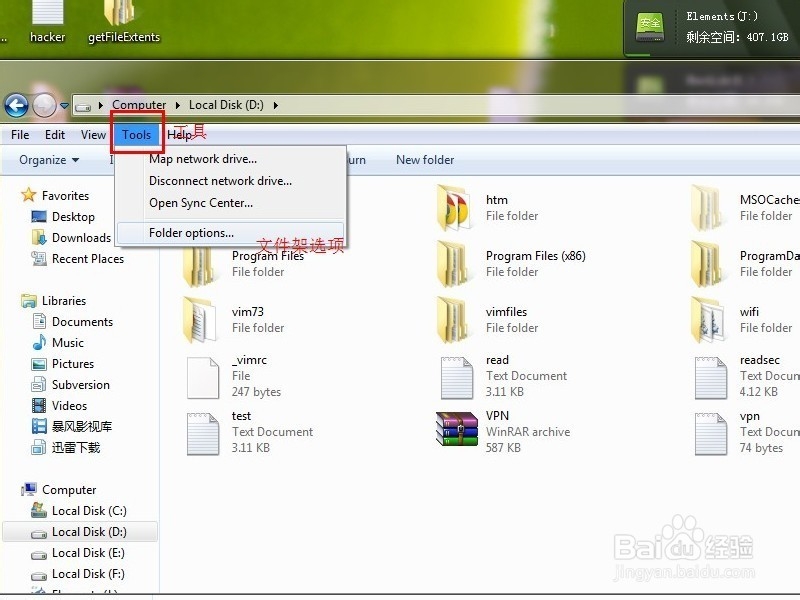Click the 587 KB size text of VPN archive
The width and height of the screenshot is (800, 600).
click(x=503, y=448)
